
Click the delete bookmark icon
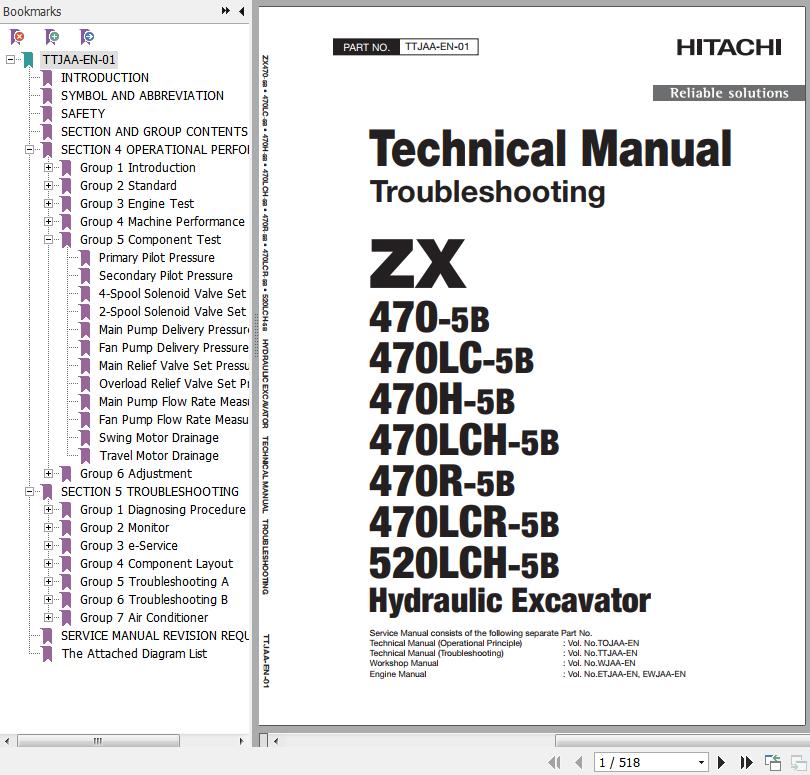click(17, 37)
